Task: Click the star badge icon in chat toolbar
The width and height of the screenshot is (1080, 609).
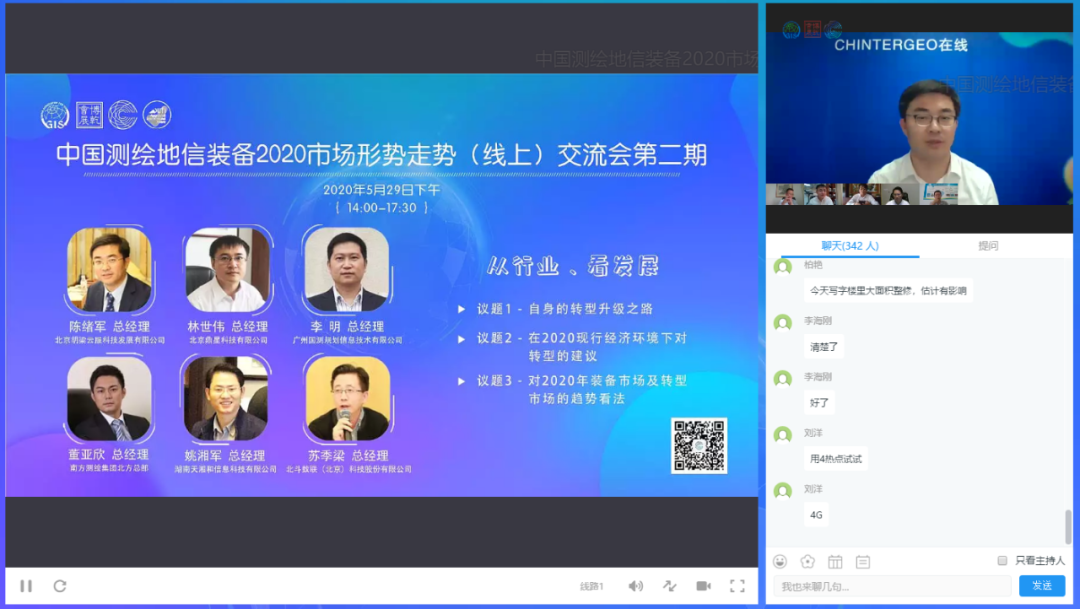Action: (x=807, y=561)
